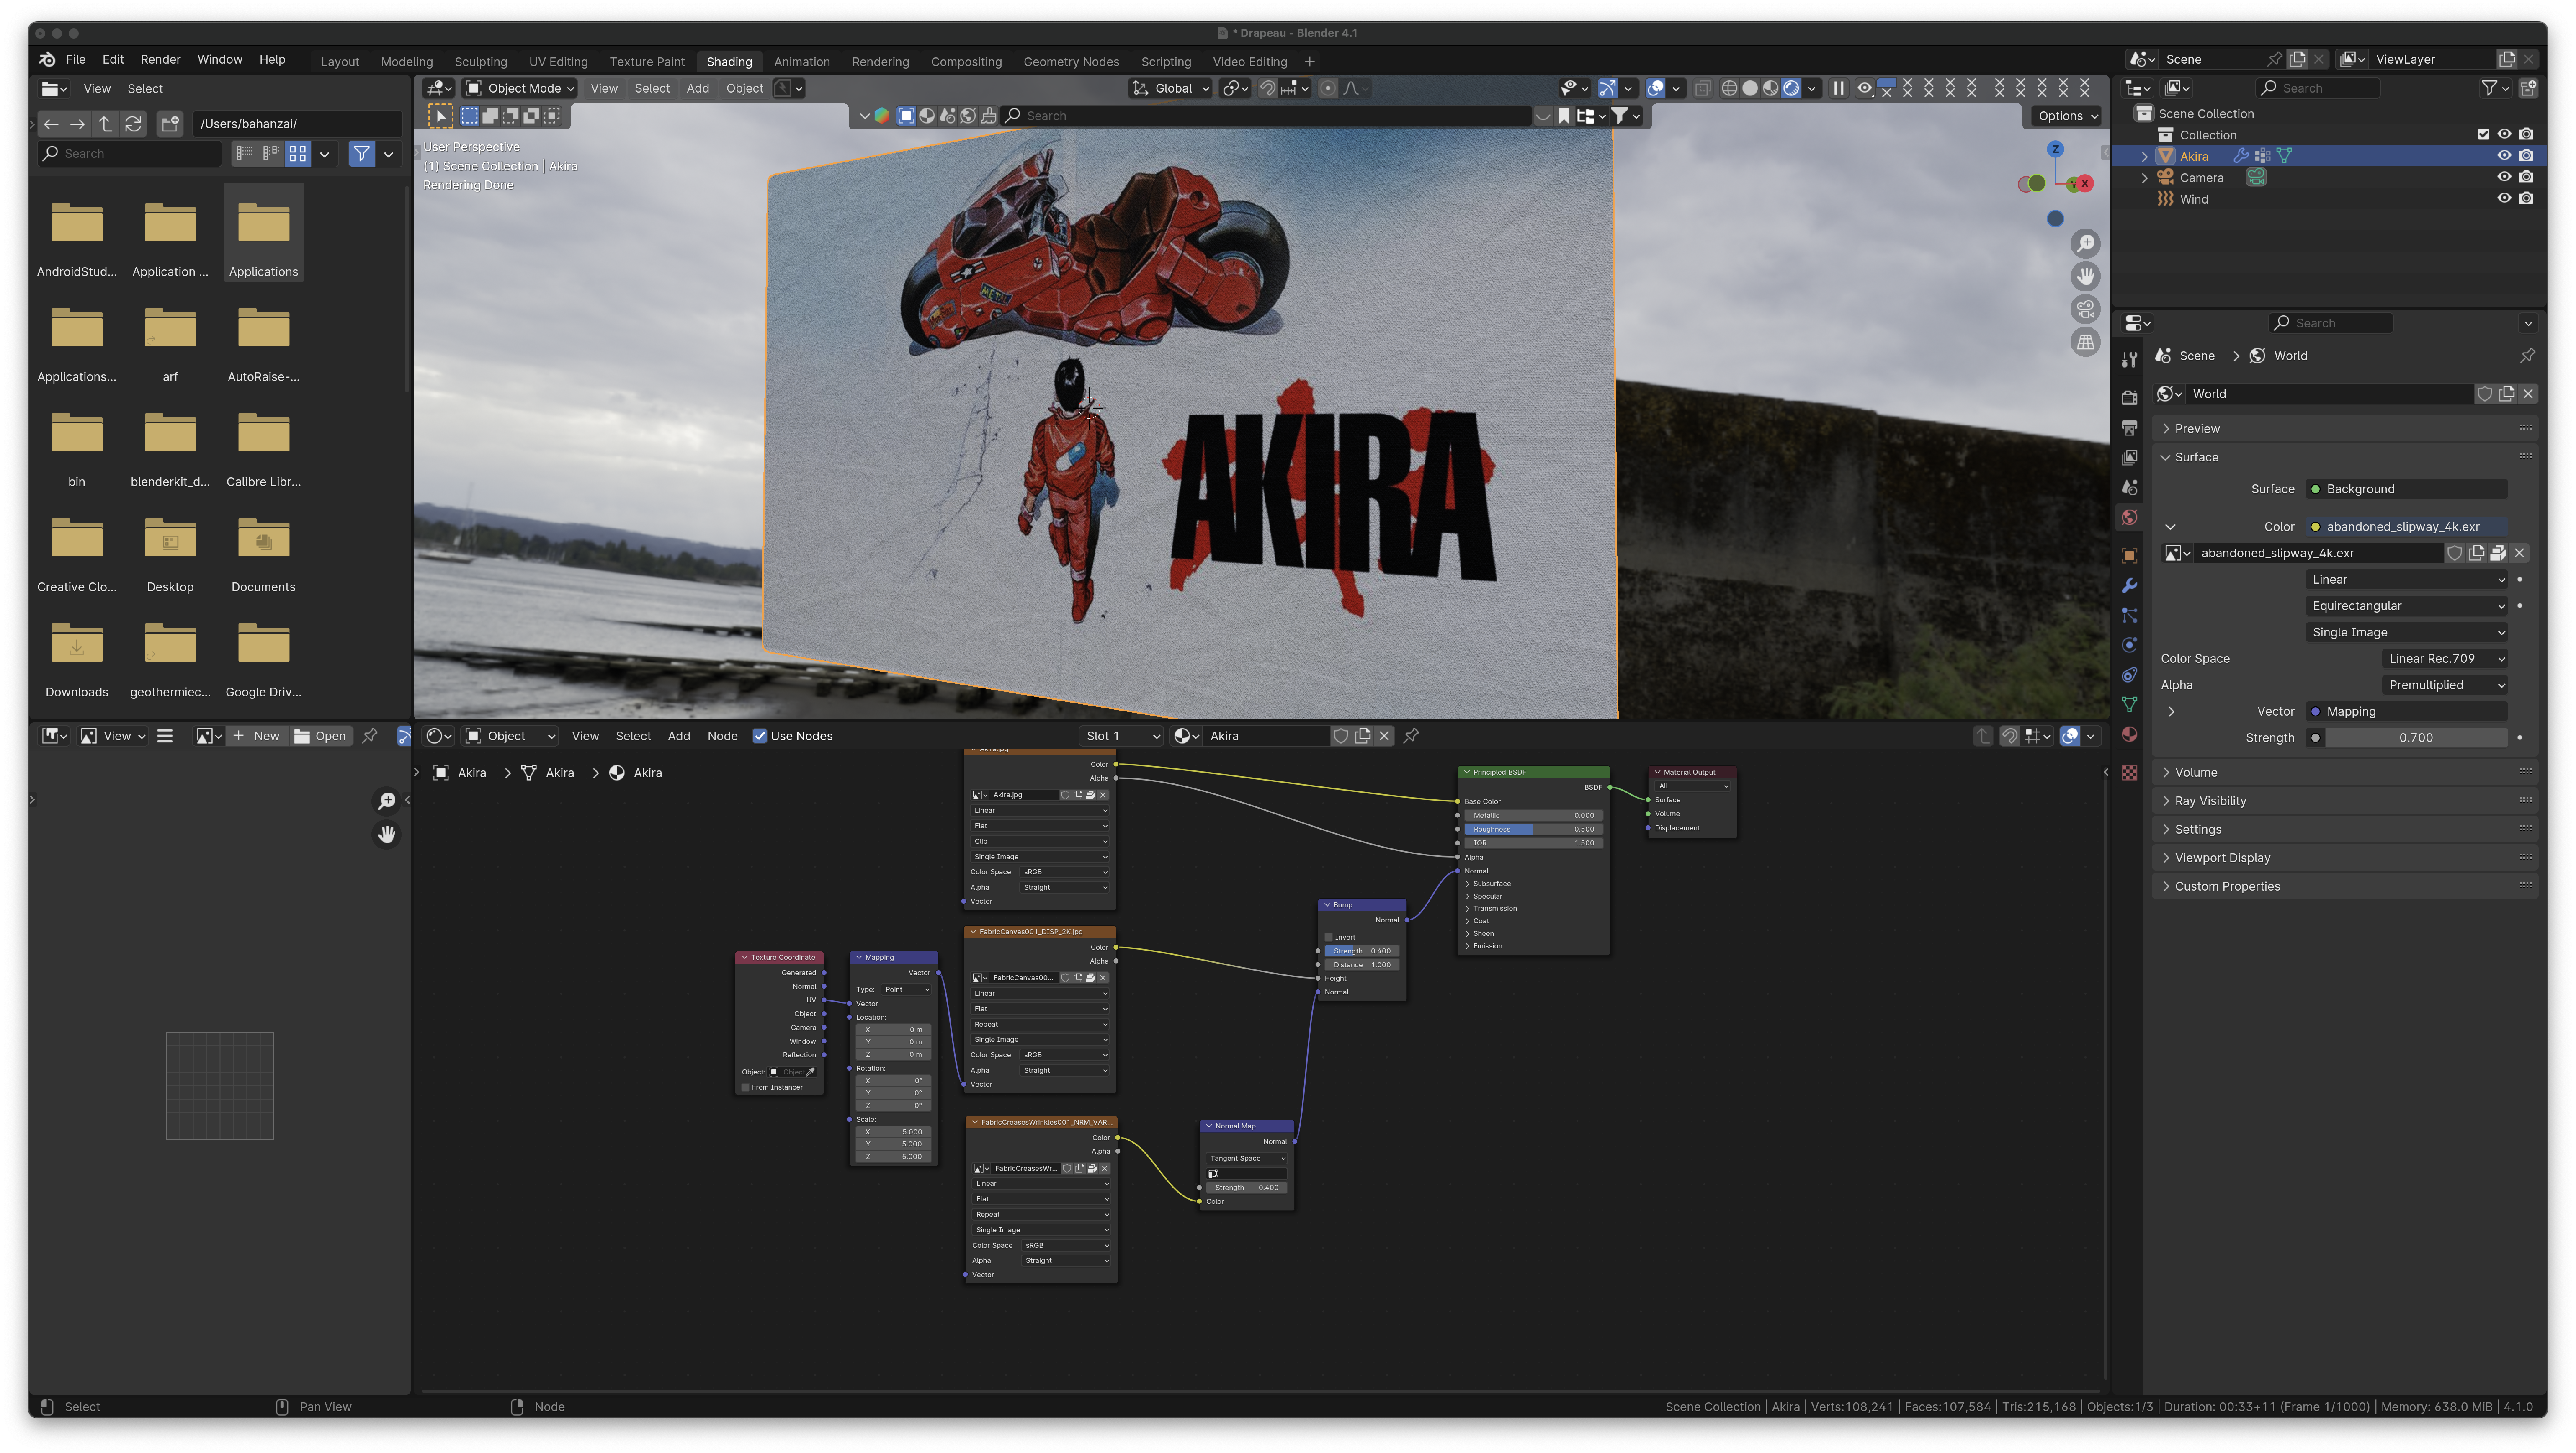Open Premultiplied alpha dropdown
This screenshot has width=2576, height=1453.
point(2444,685)
